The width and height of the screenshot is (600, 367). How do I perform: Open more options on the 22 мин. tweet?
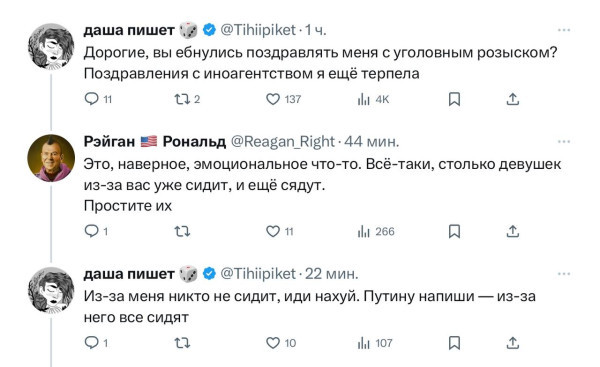[x=564, y=274]
